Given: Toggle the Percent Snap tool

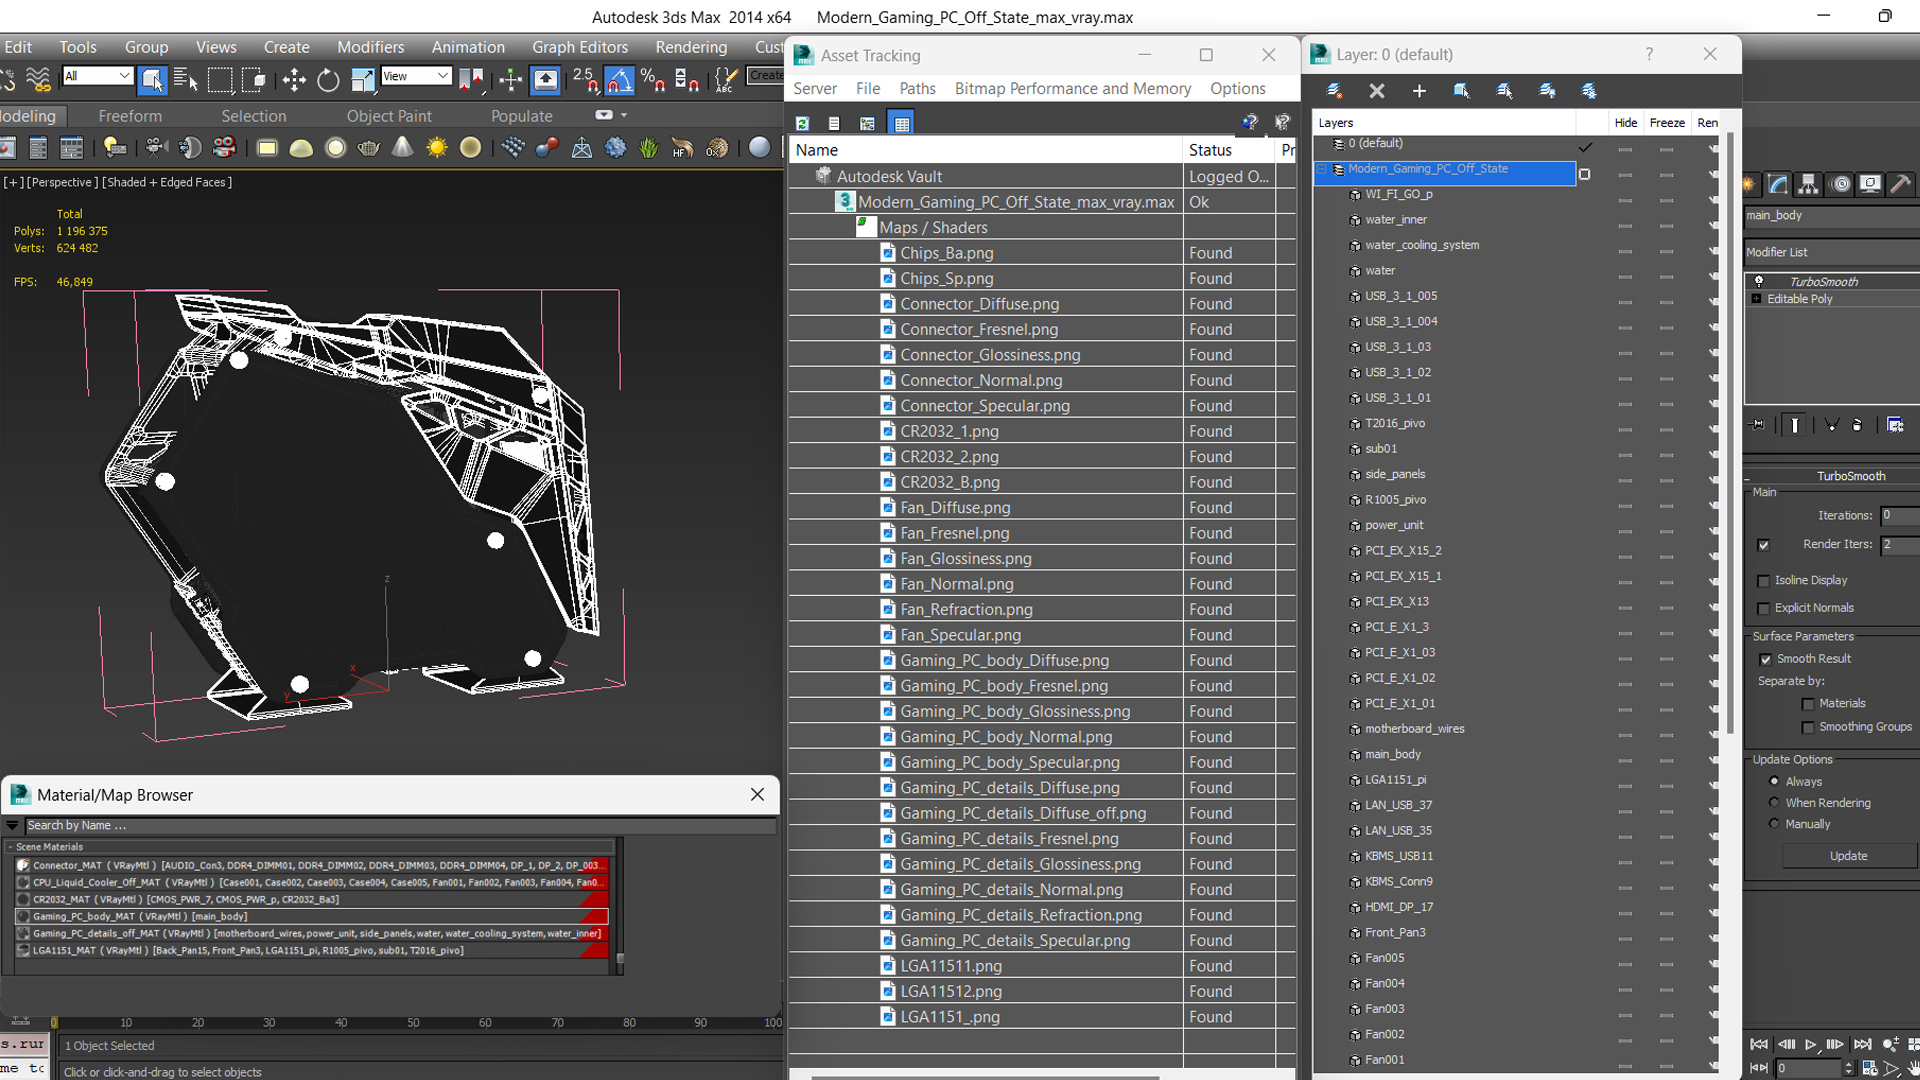Looking at the screenshot, I should 653,79.
